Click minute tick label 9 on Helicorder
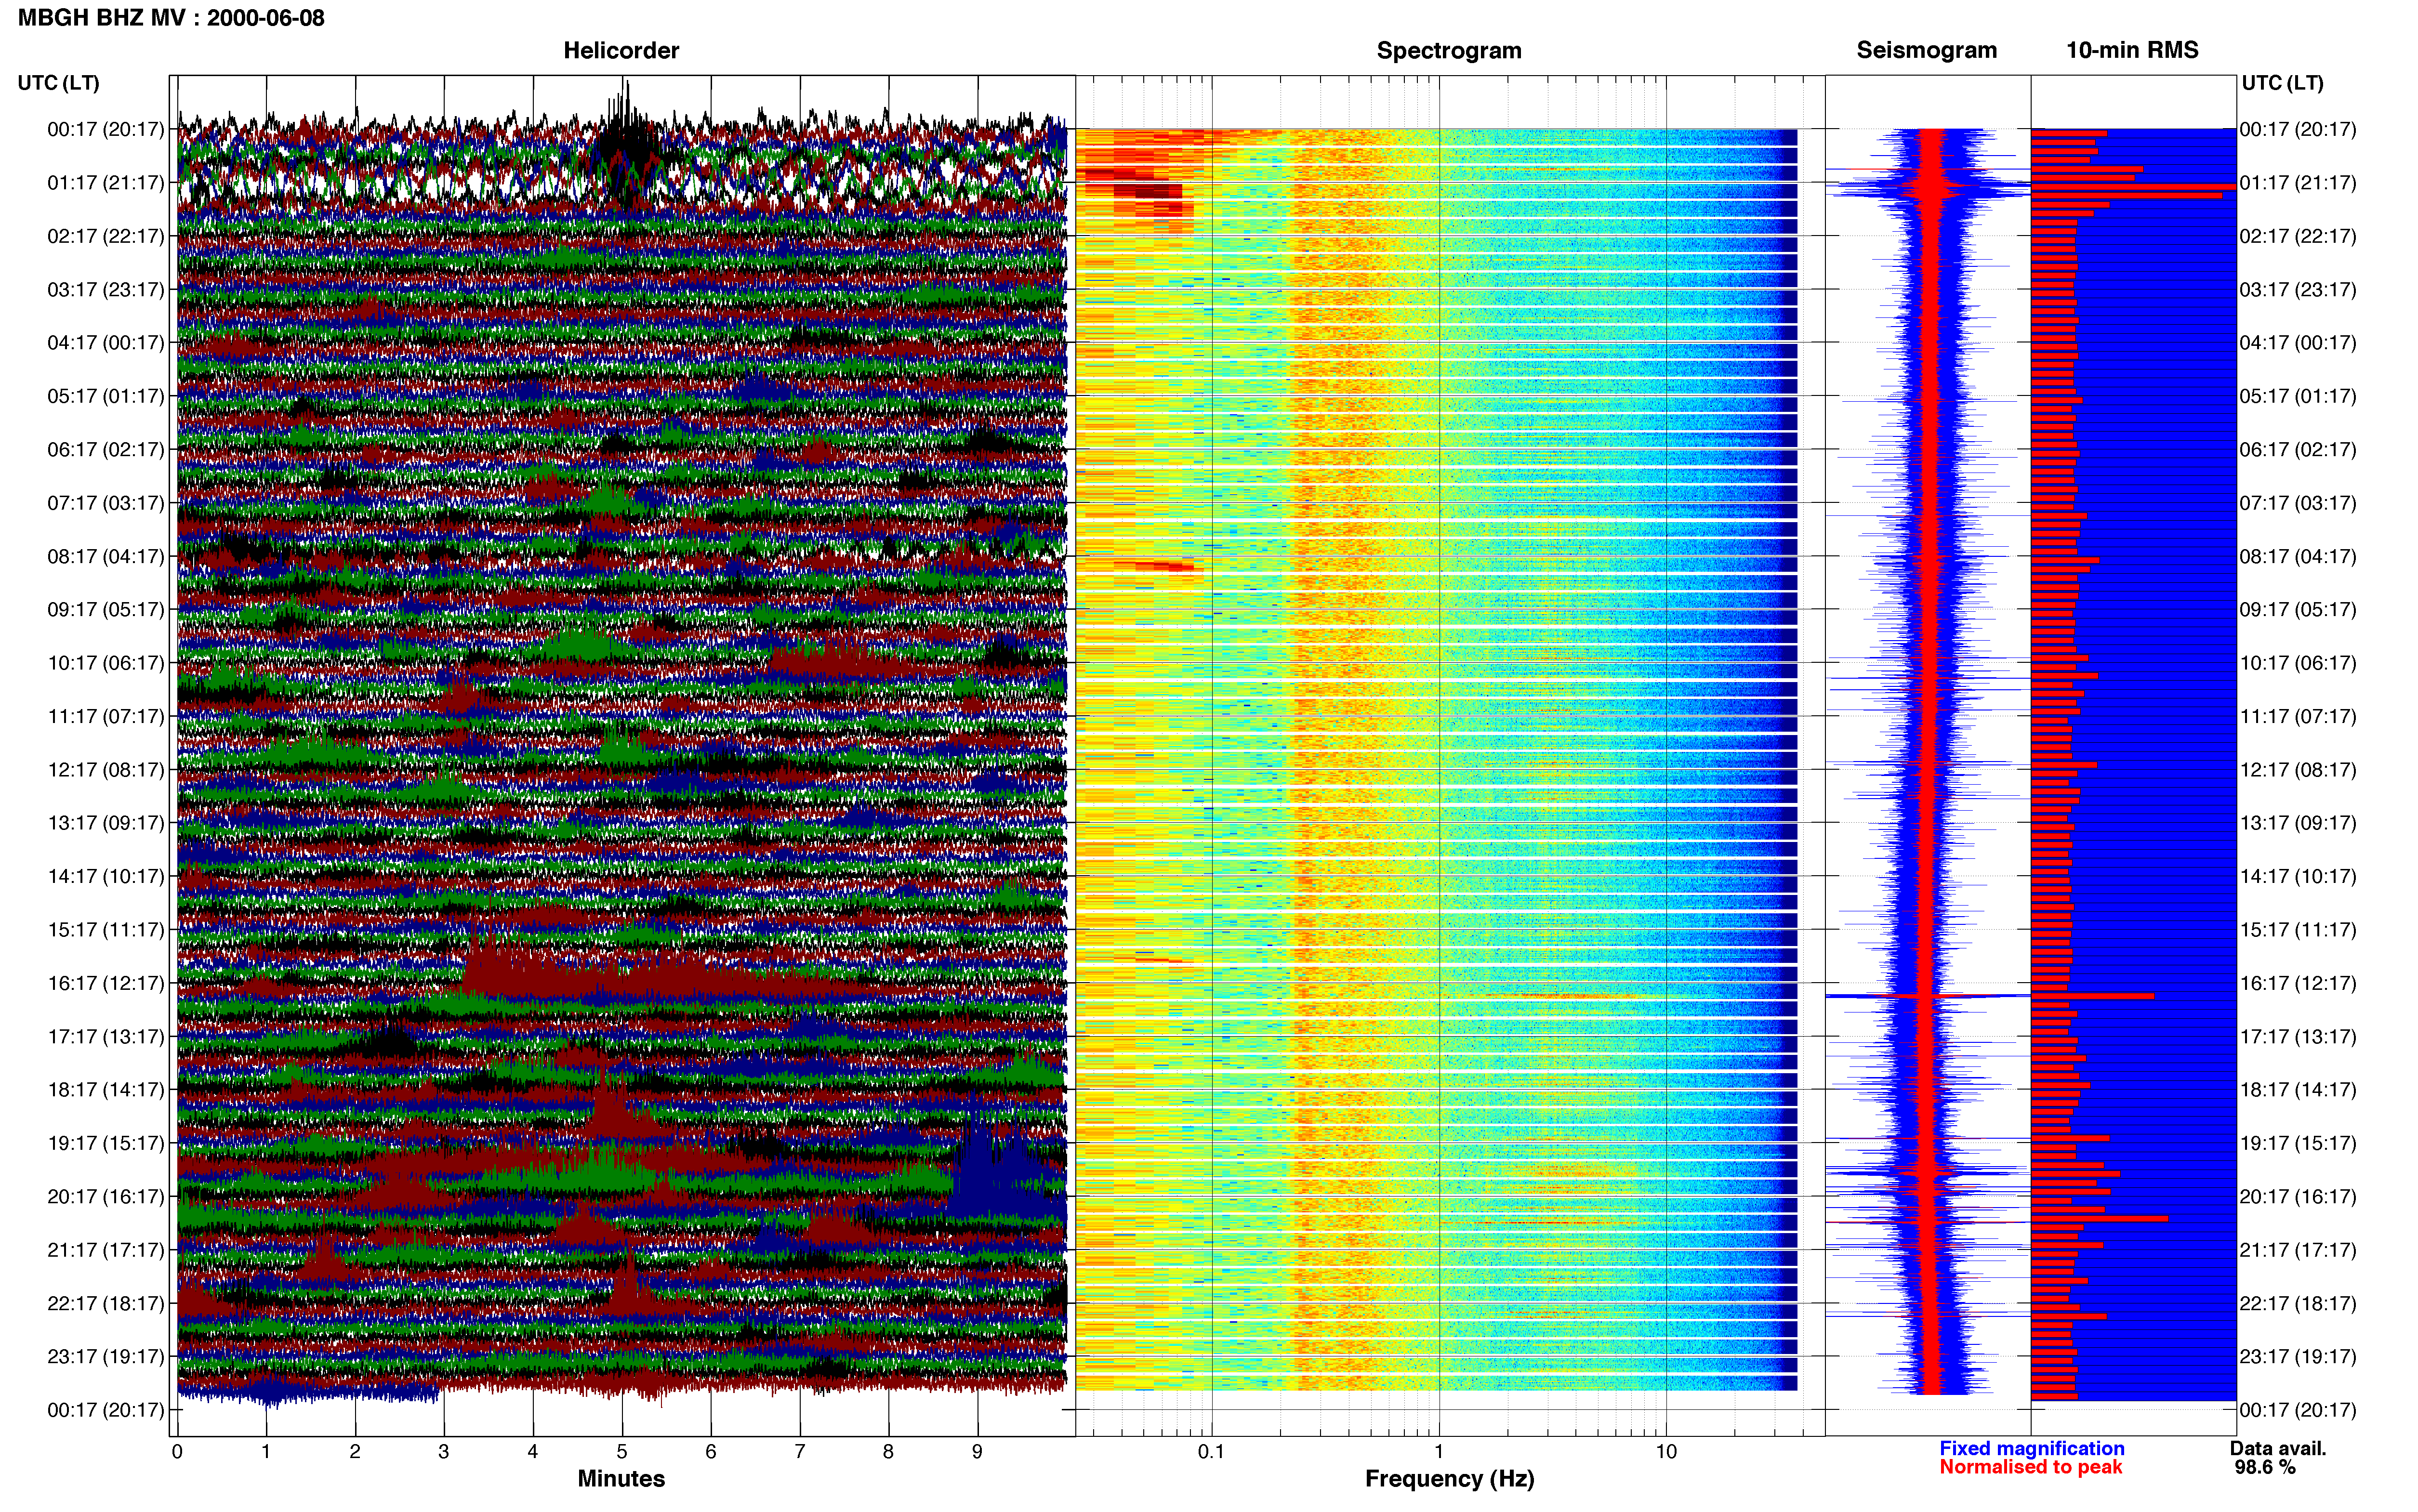 pos(977,1452)
